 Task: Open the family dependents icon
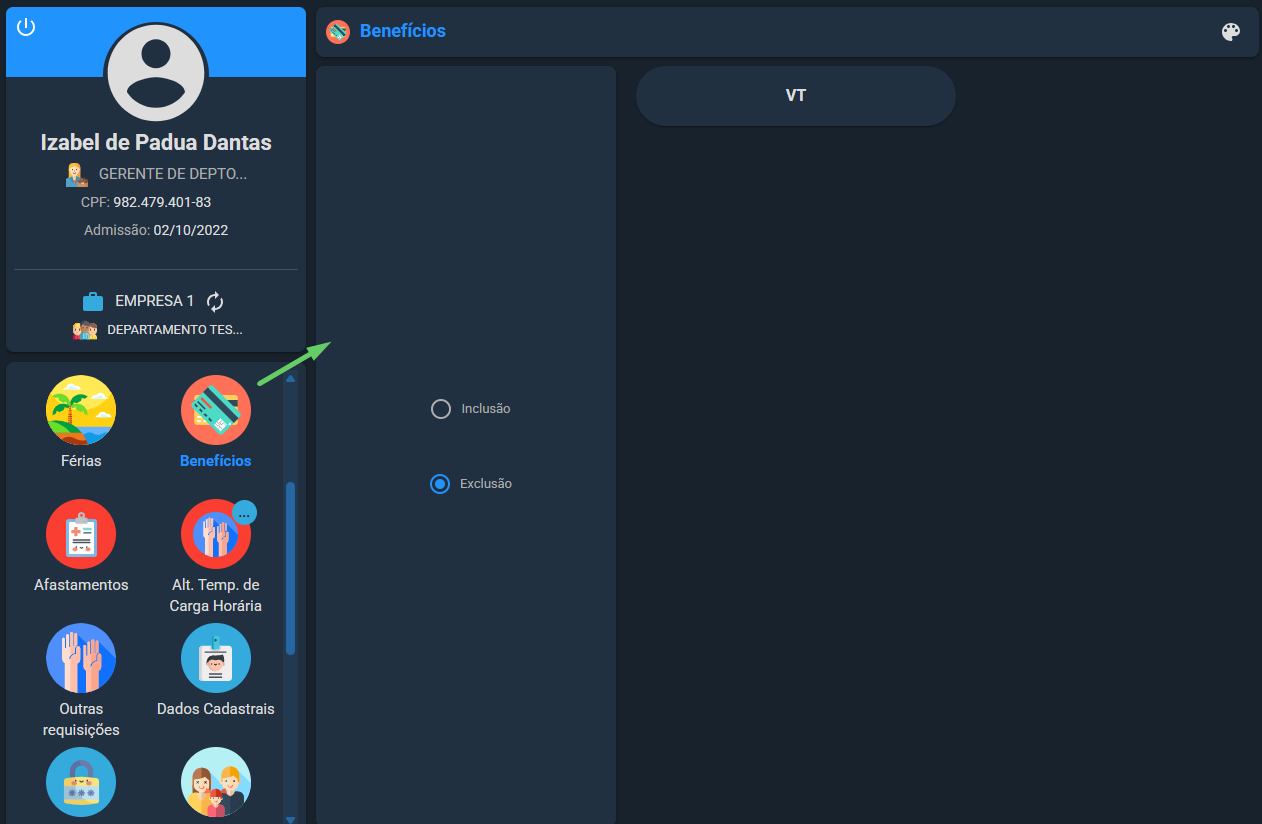pos(216,782)
